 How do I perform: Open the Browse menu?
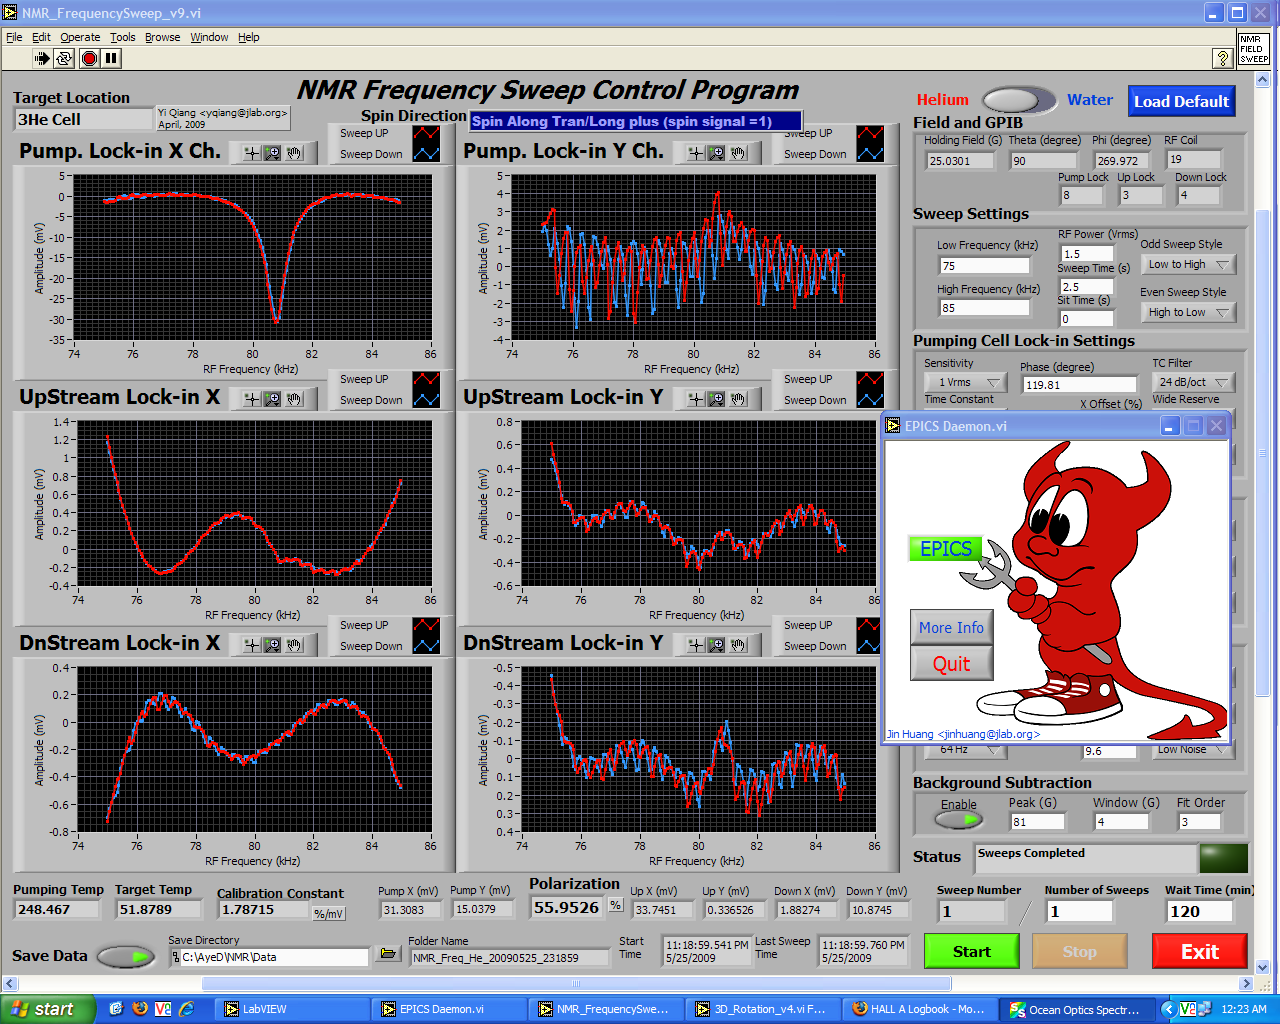tap(163, 37)
